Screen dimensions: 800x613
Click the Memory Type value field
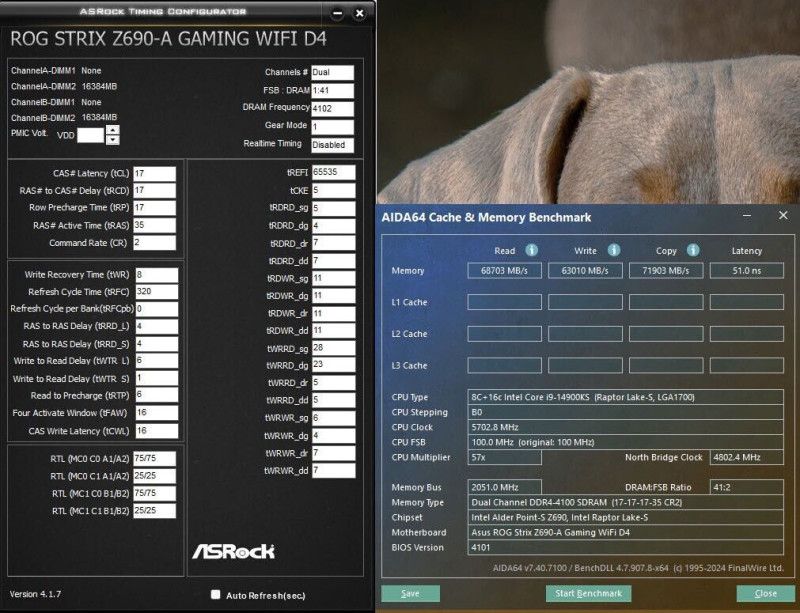(626, 502)
